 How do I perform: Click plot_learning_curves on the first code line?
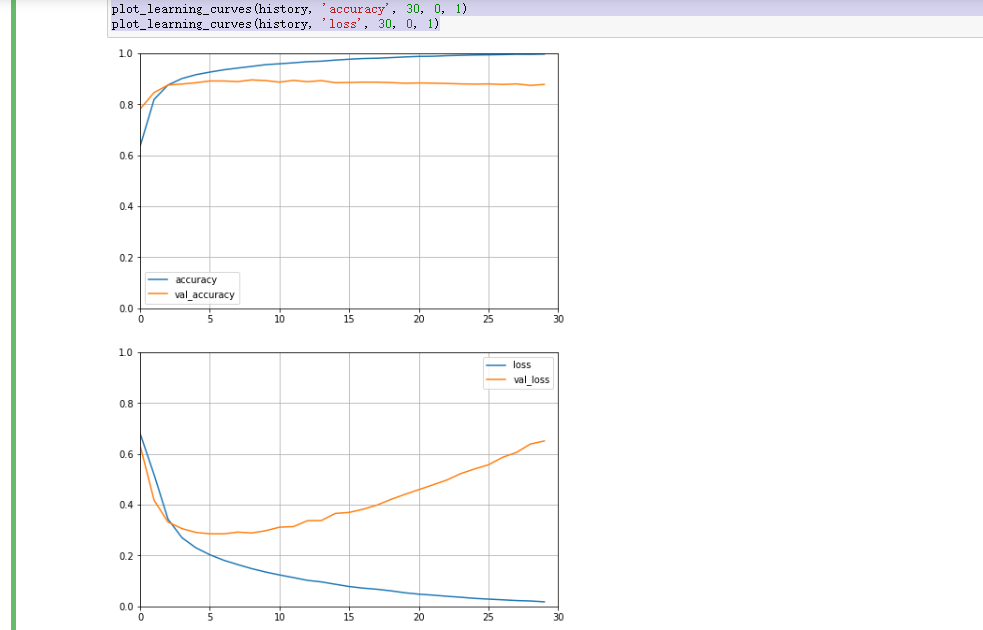point(181,9)
